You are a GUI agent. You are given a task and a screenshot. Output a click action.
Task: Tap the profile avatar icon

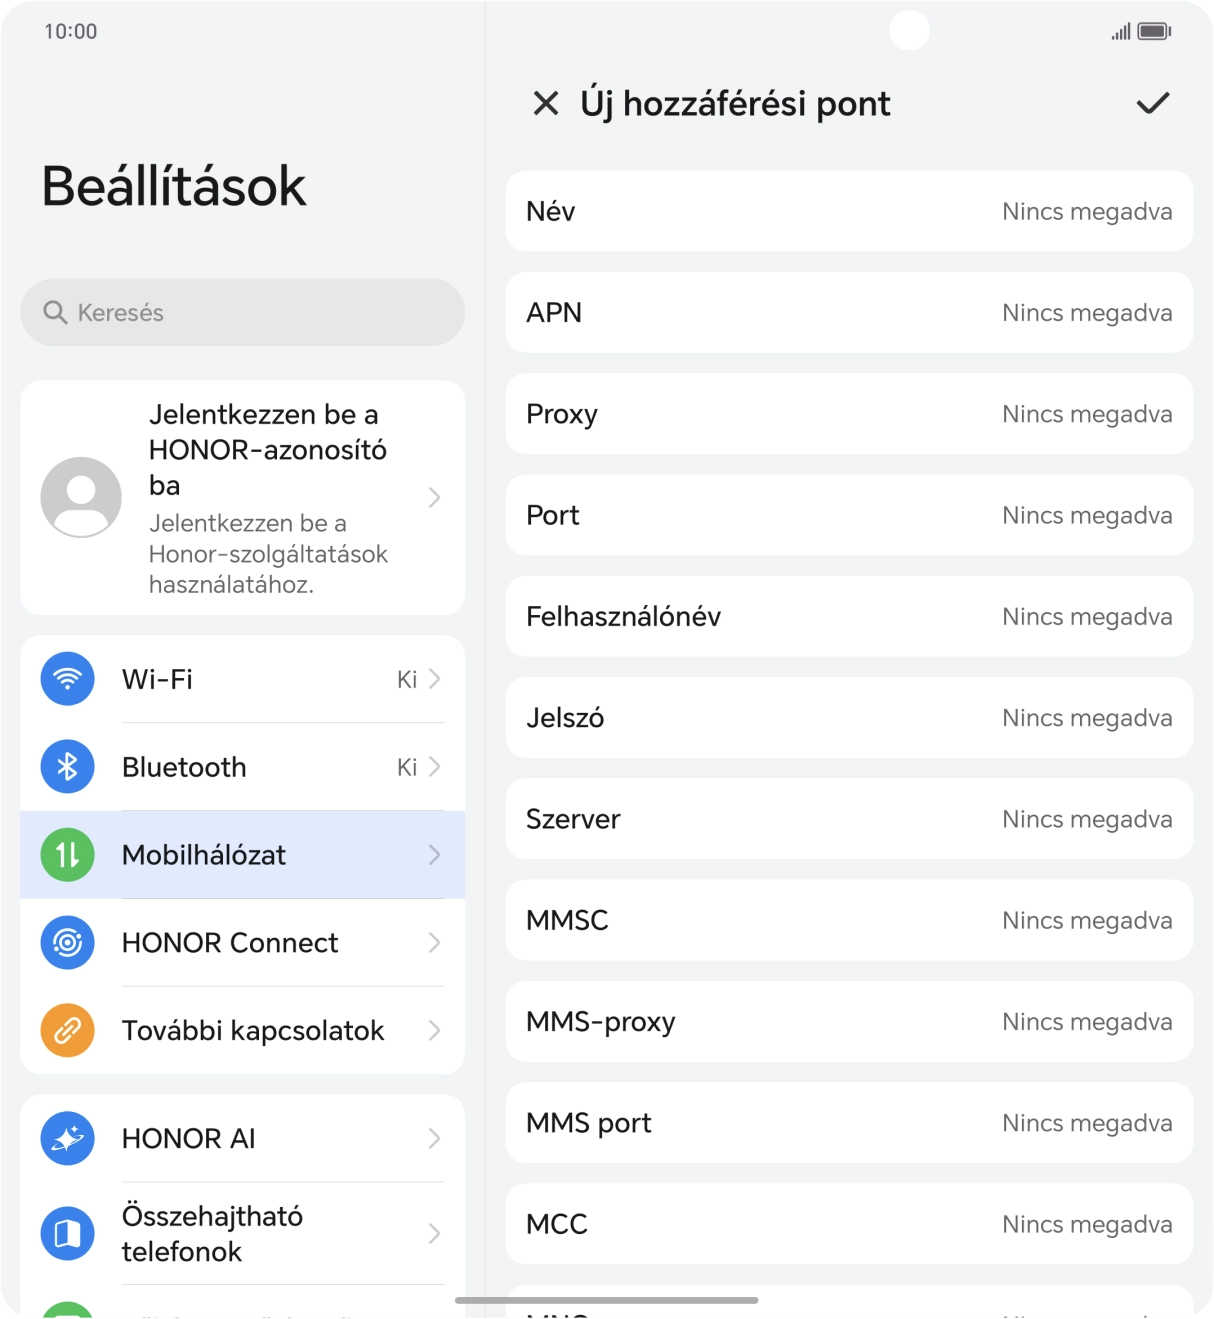[x=81, y=497]
